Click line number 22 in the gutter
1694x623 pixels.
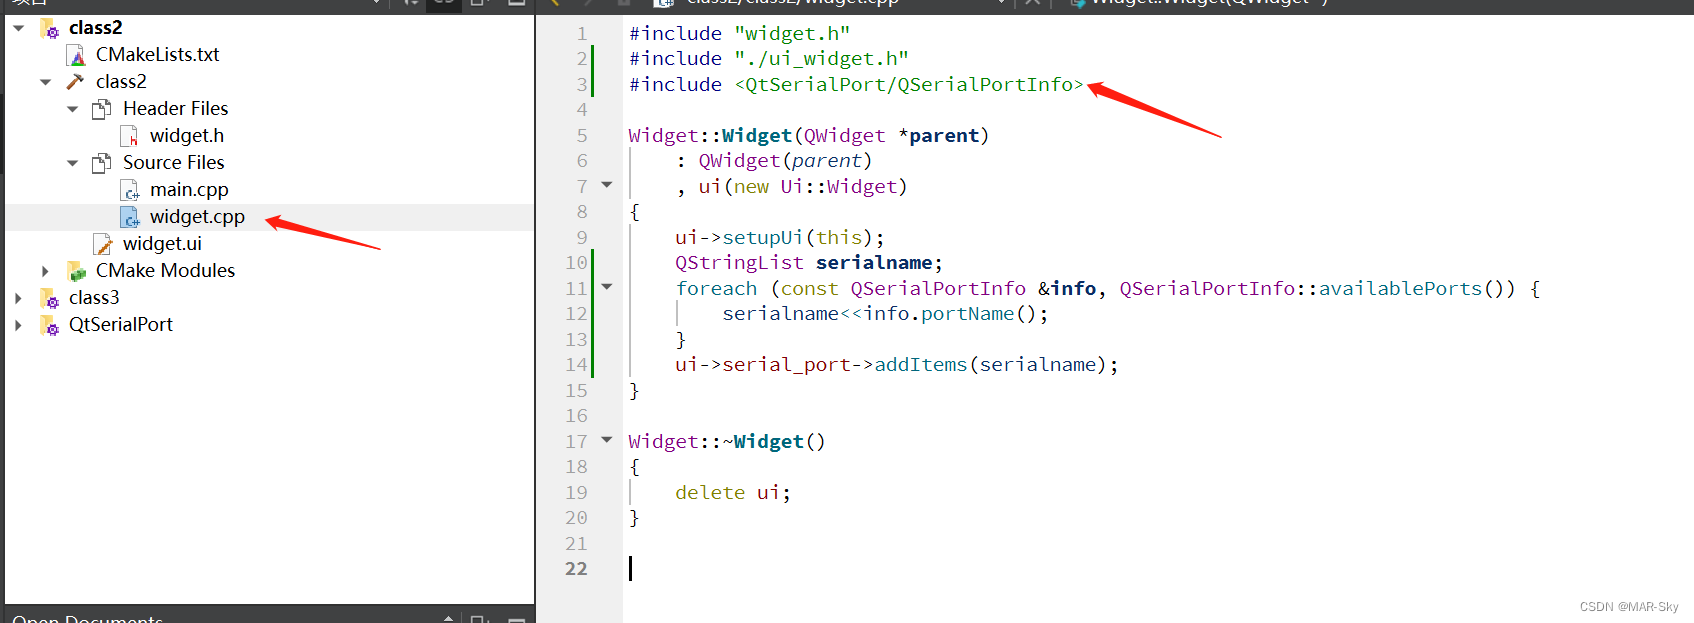pyautogui.click(x=576, y=569)
